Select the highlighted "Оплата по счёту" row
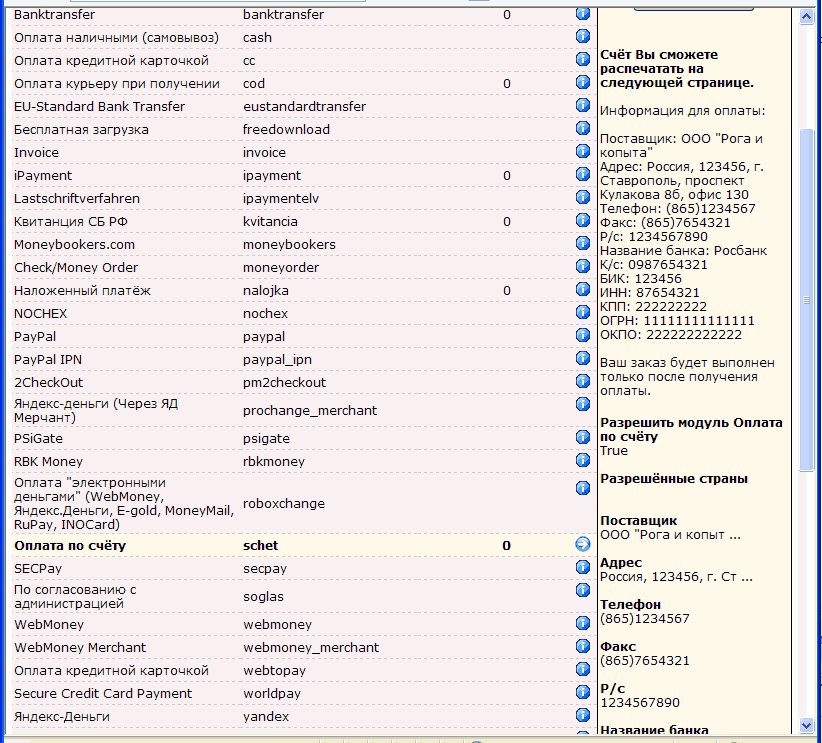Viewport: 822px width, 743px height. point(304,546)
